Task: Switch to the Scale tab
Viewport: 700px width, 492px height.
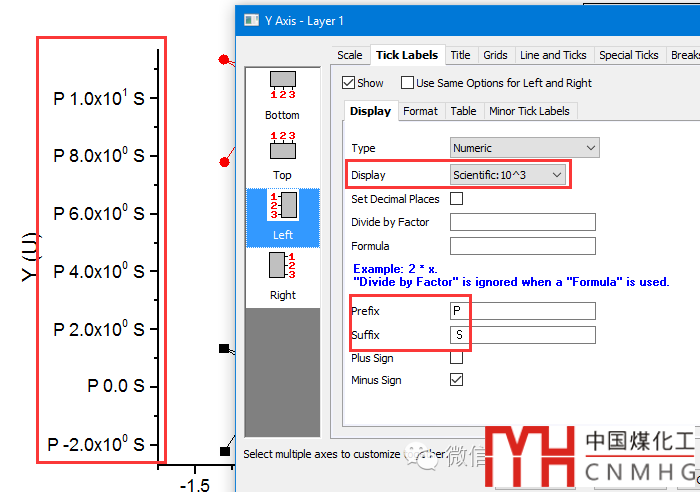Action: click(350, 55)
